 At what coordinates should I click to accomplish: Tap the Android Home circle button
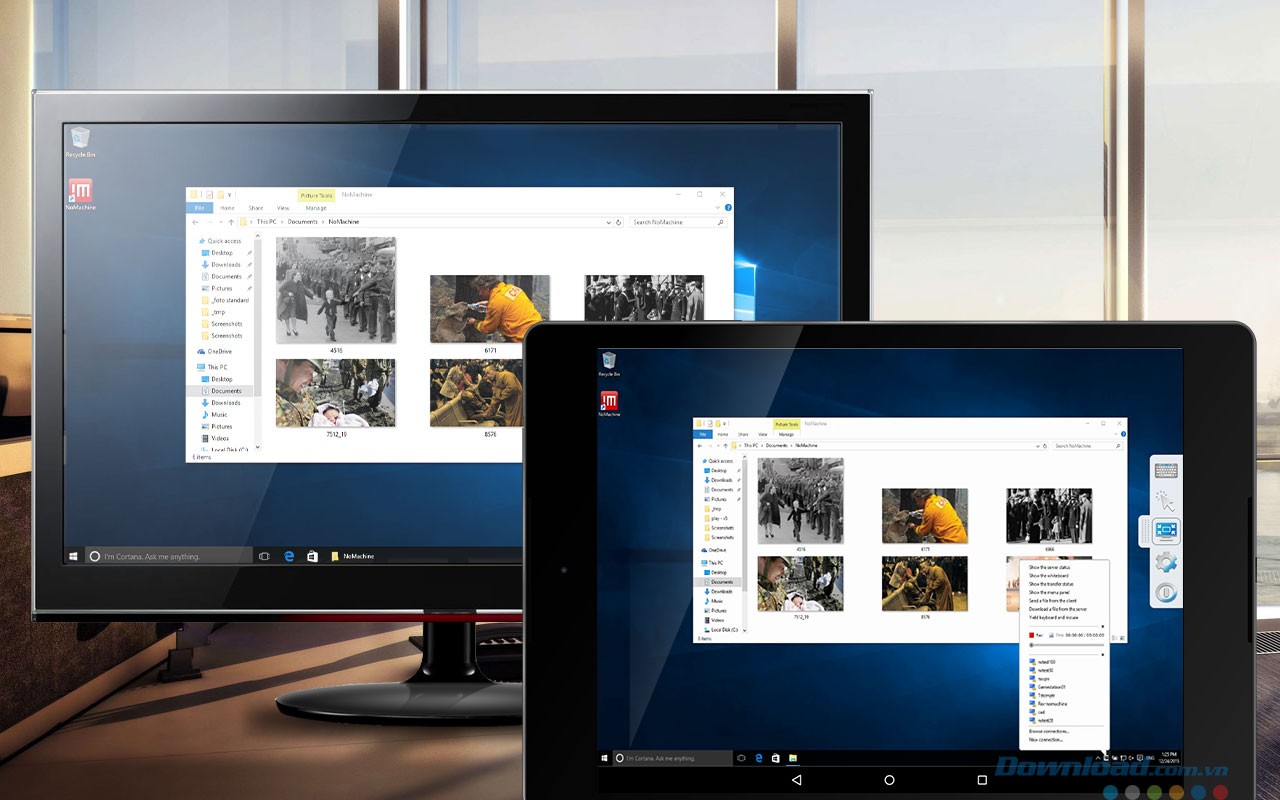889,780
